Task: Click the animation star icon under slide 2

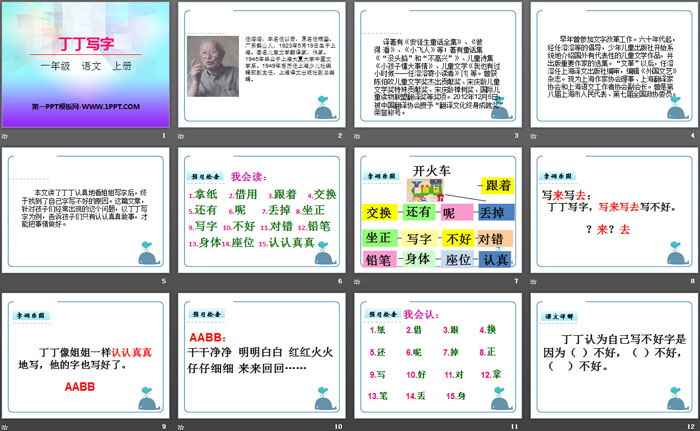Action: coord(181,136)
